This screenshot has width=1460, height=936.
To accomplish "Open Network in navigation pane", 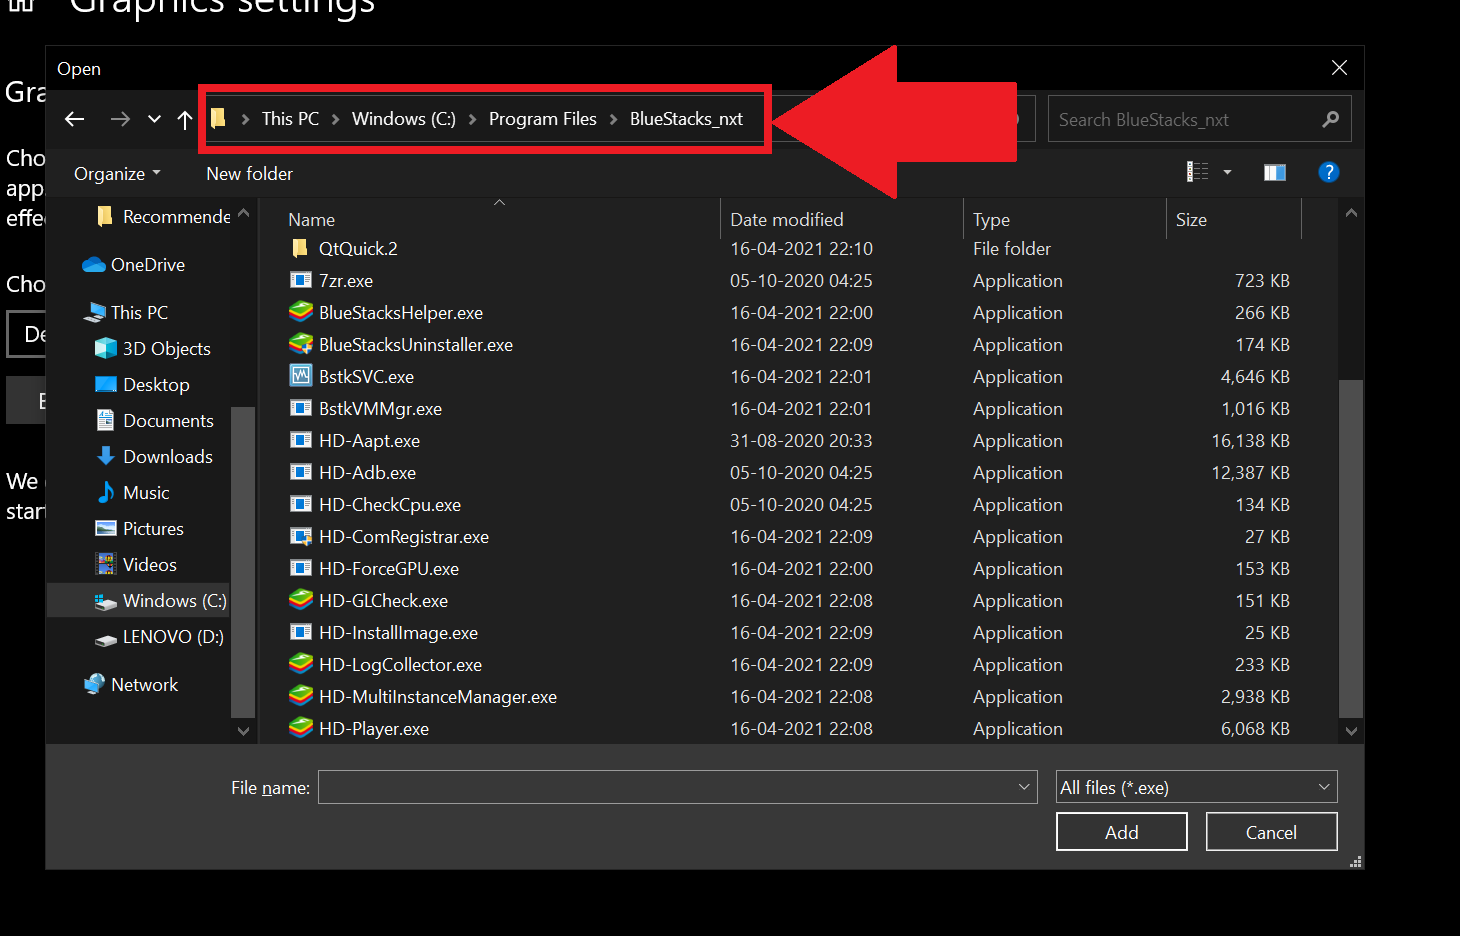I will [x=131, y=684].
